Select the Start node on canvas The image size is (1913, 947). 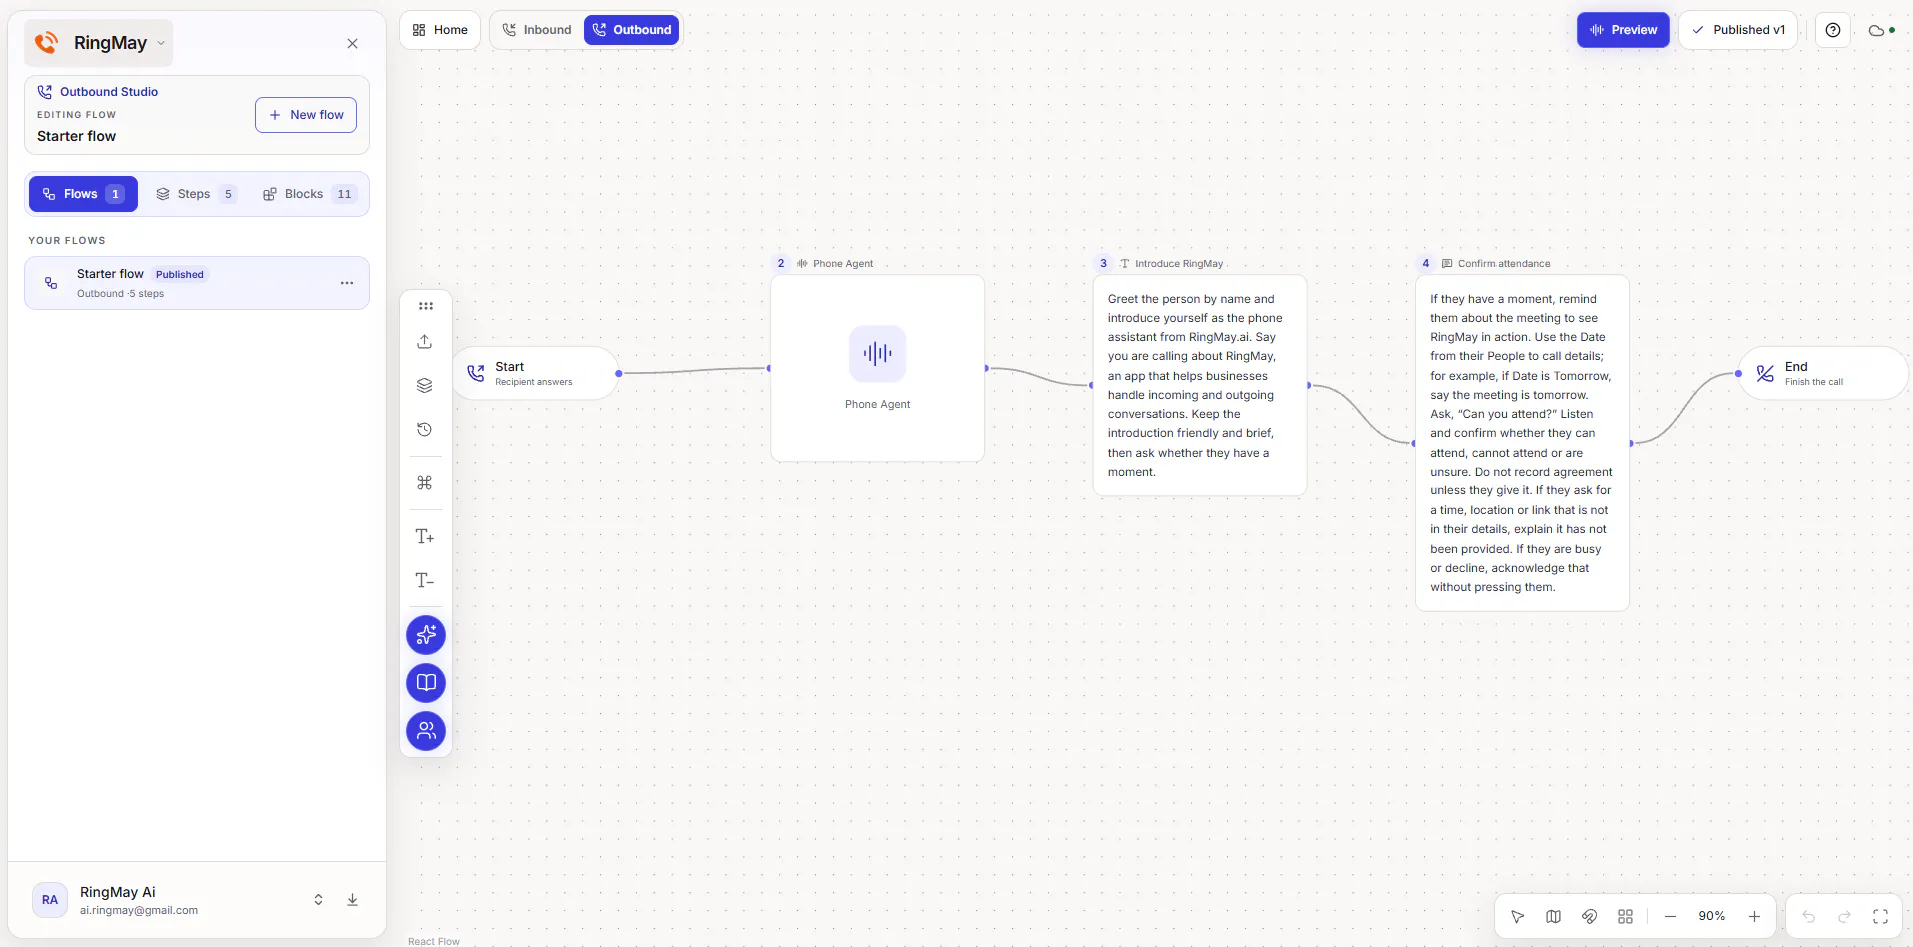(535, 373)
